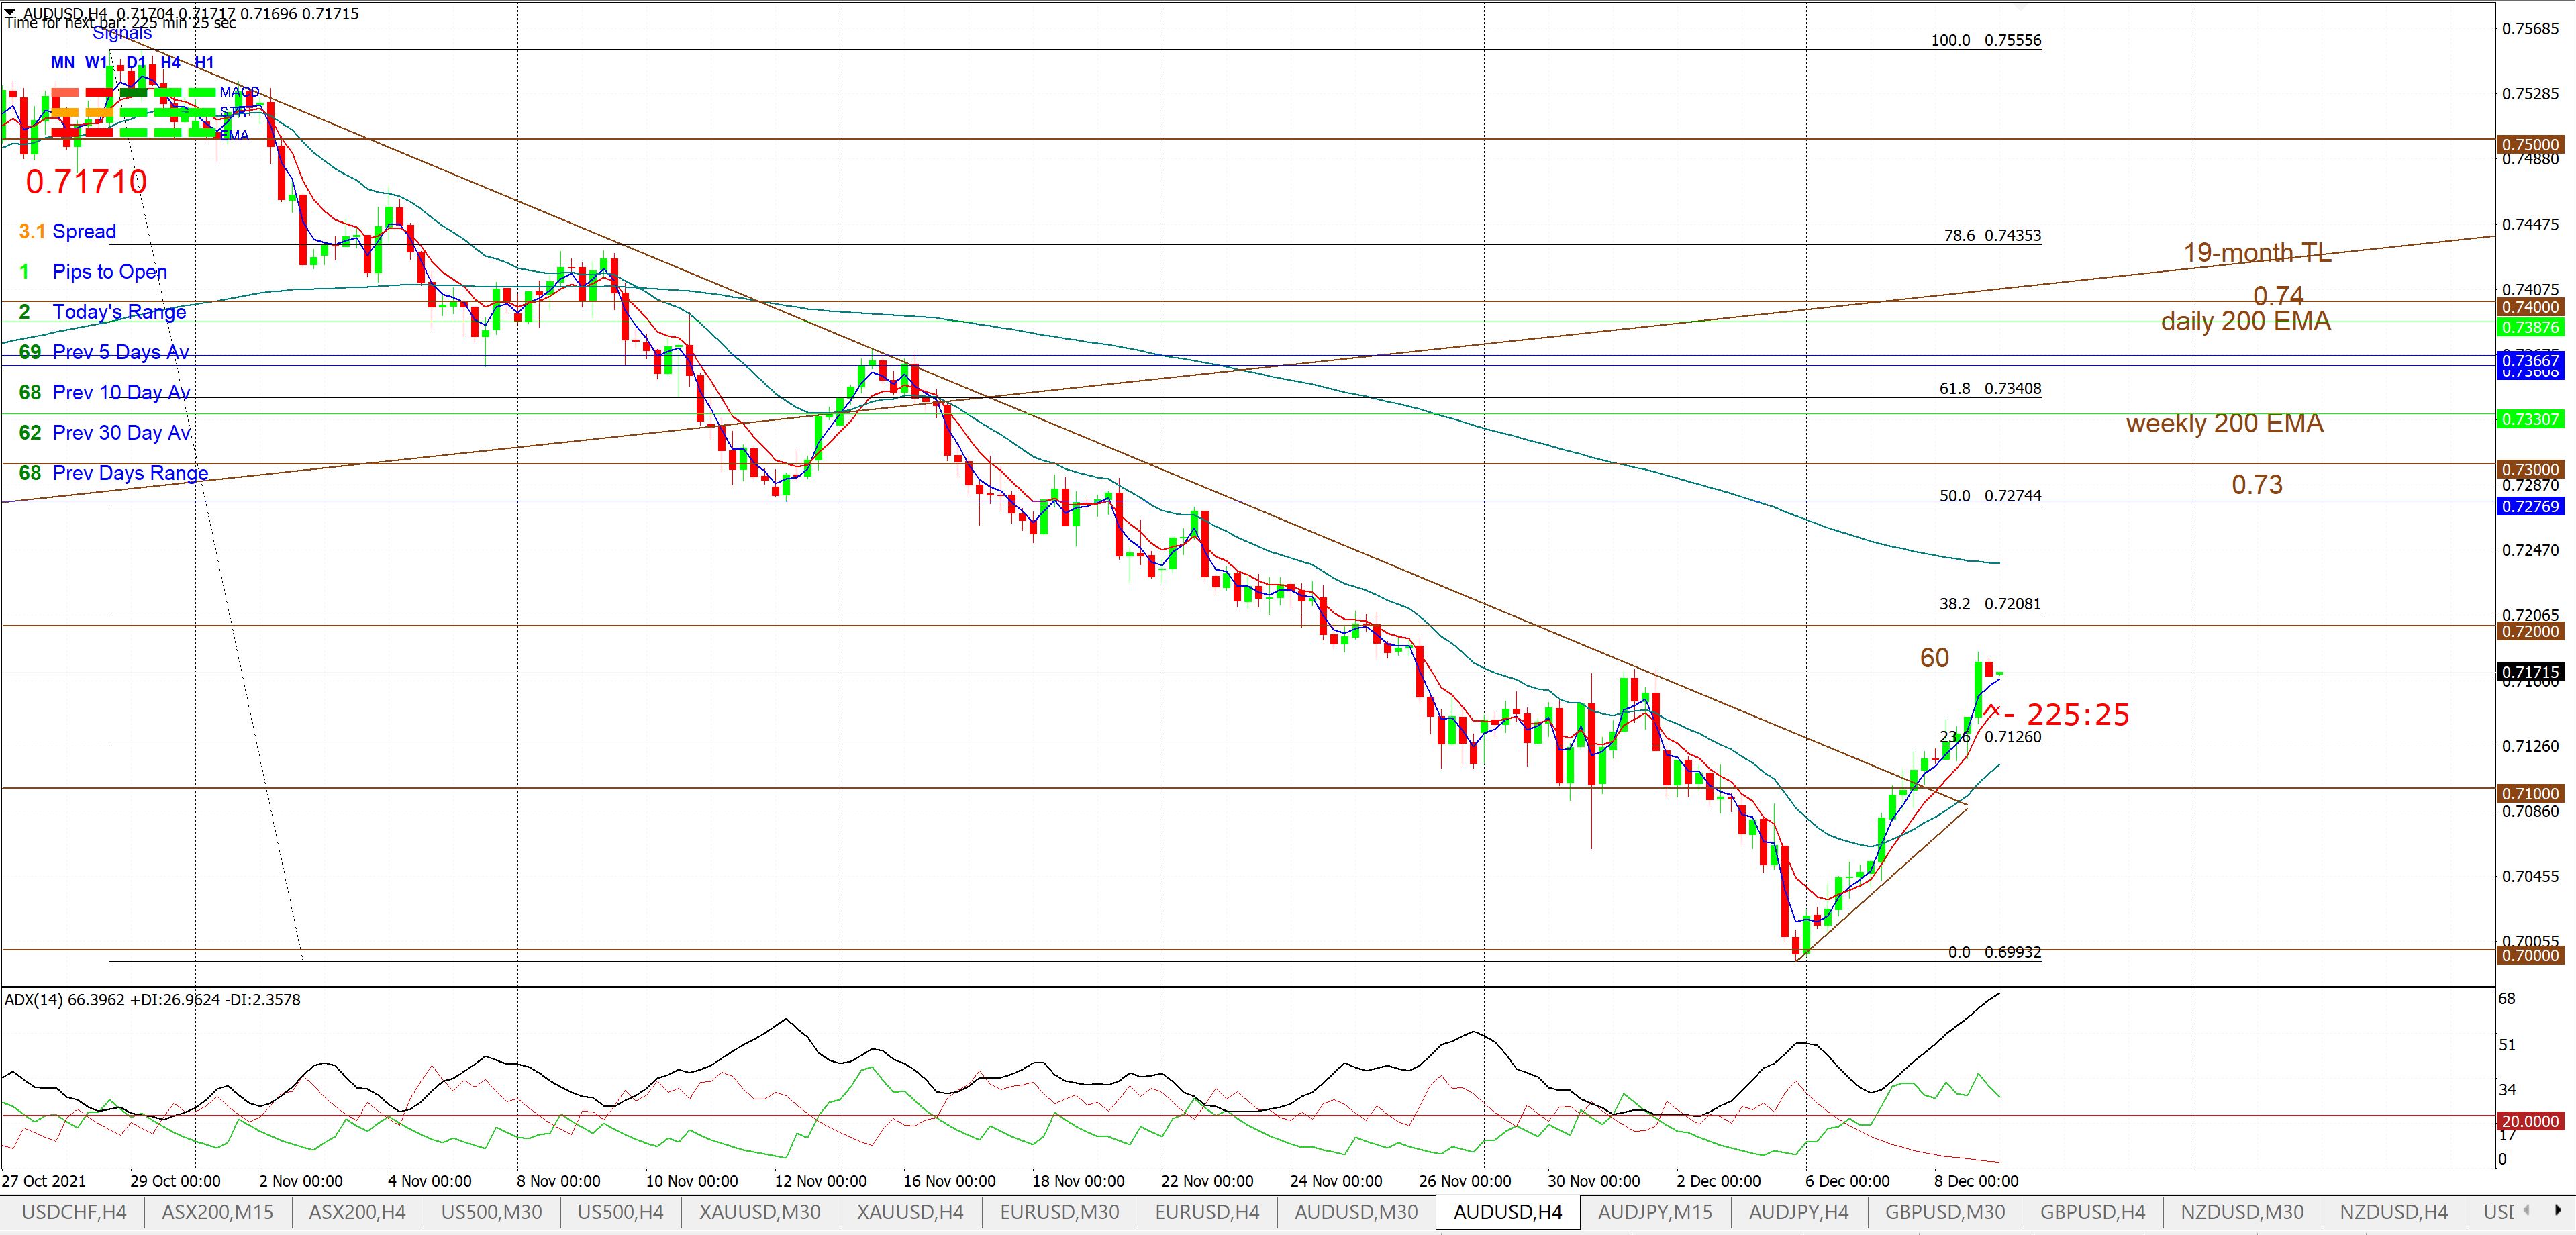This screenshot has width=2576, height=1235.
Task: Switch to the NZDUSD,H4 tab
Action: pyautogui.click(x=2393, y=1212)
